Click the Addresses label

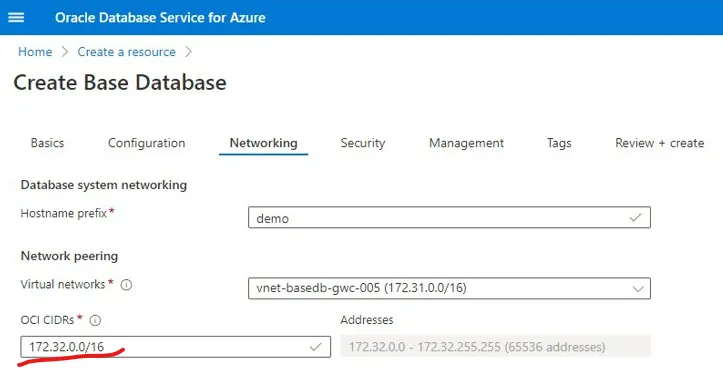[367, 320]
